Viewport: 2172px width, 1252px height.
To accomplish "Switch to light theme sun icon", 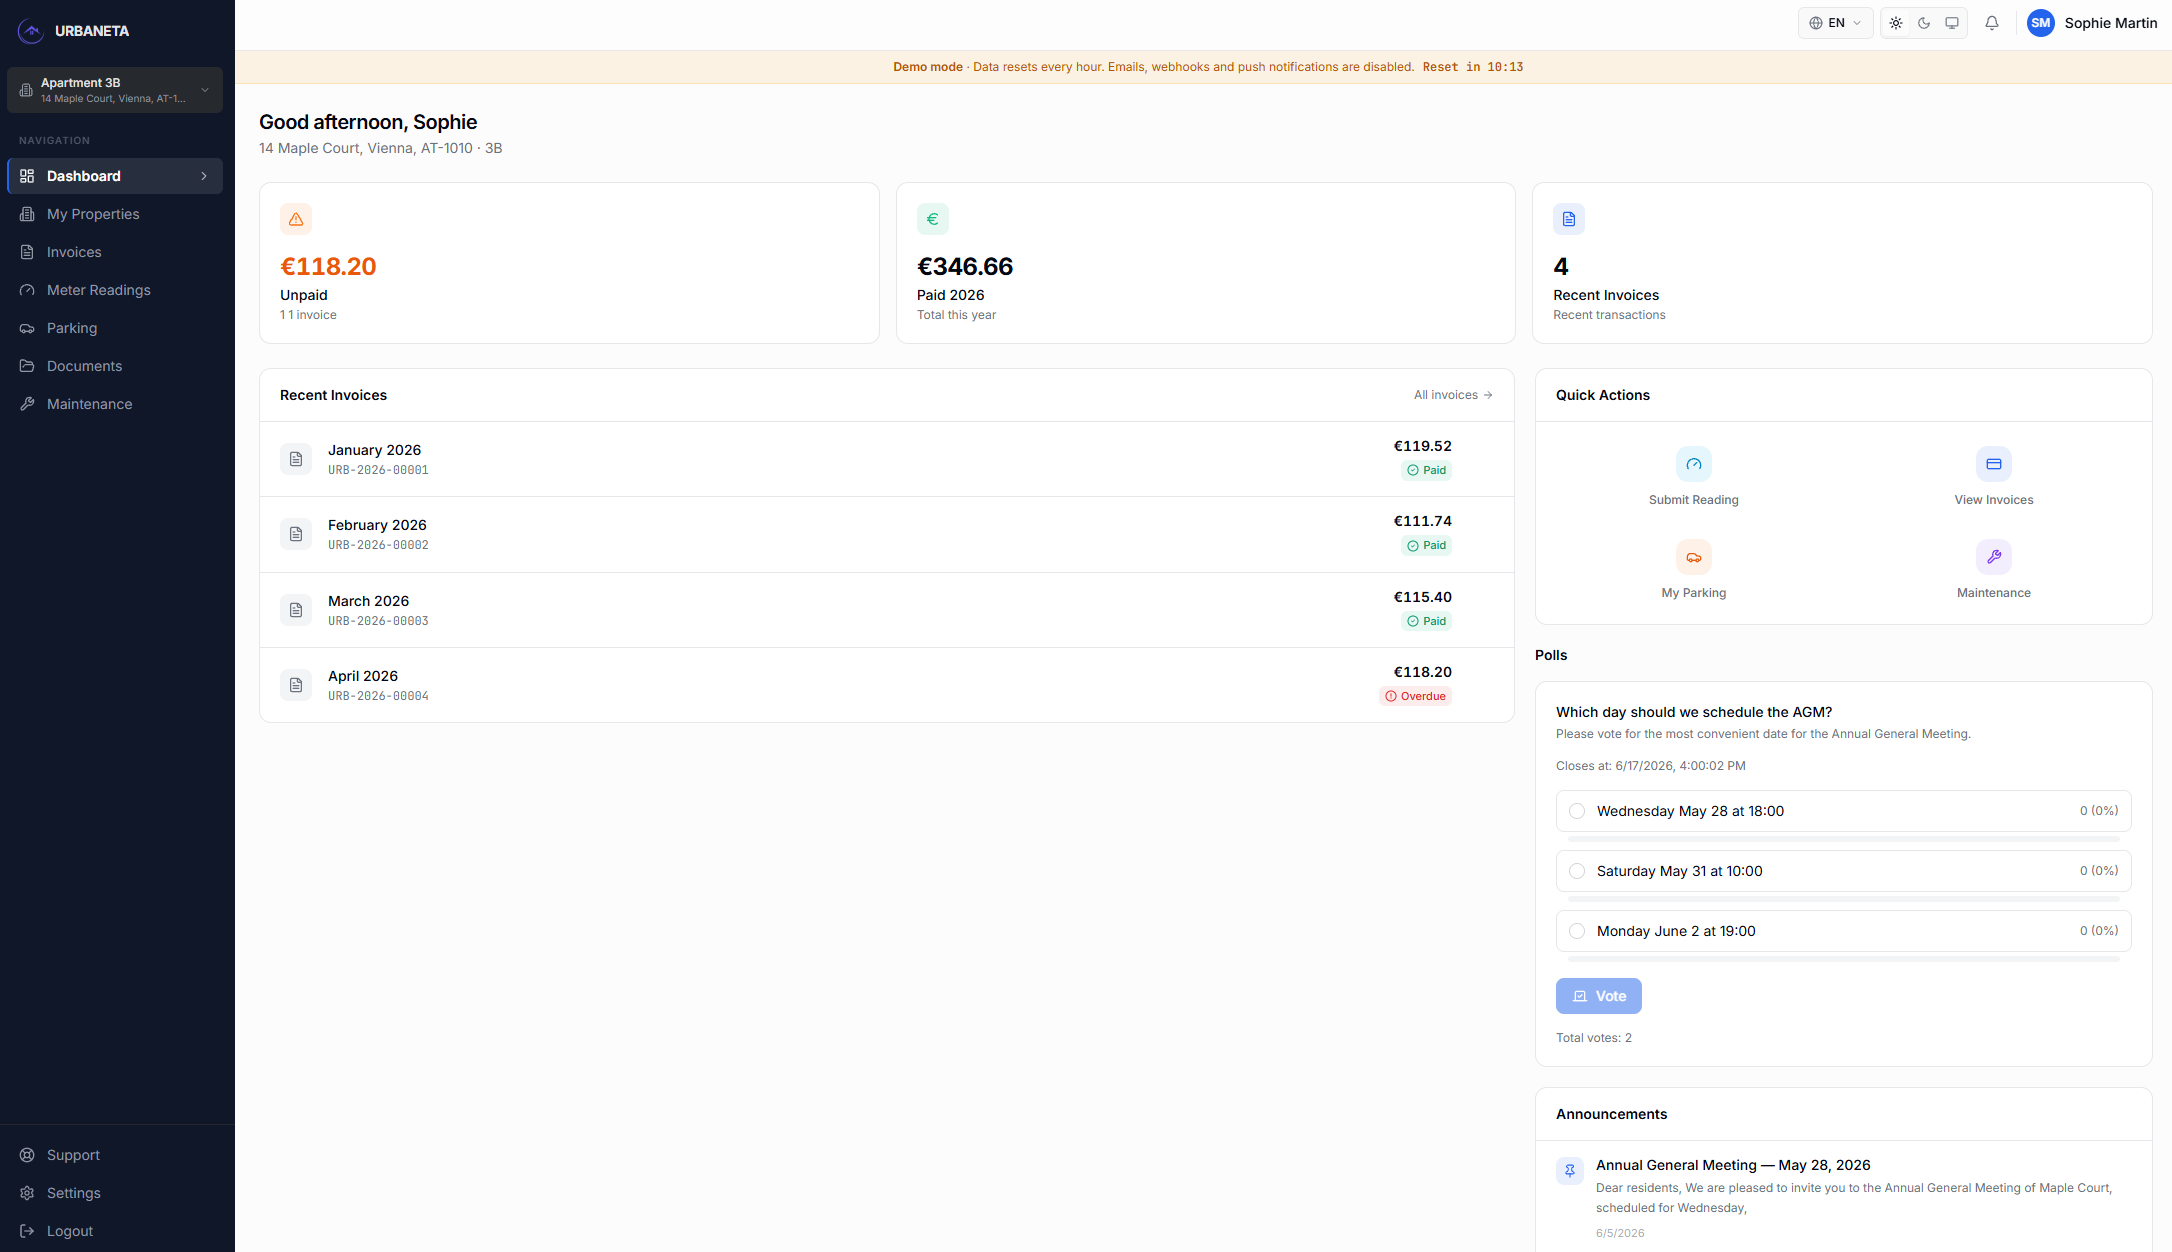I will click(1896, 23).
